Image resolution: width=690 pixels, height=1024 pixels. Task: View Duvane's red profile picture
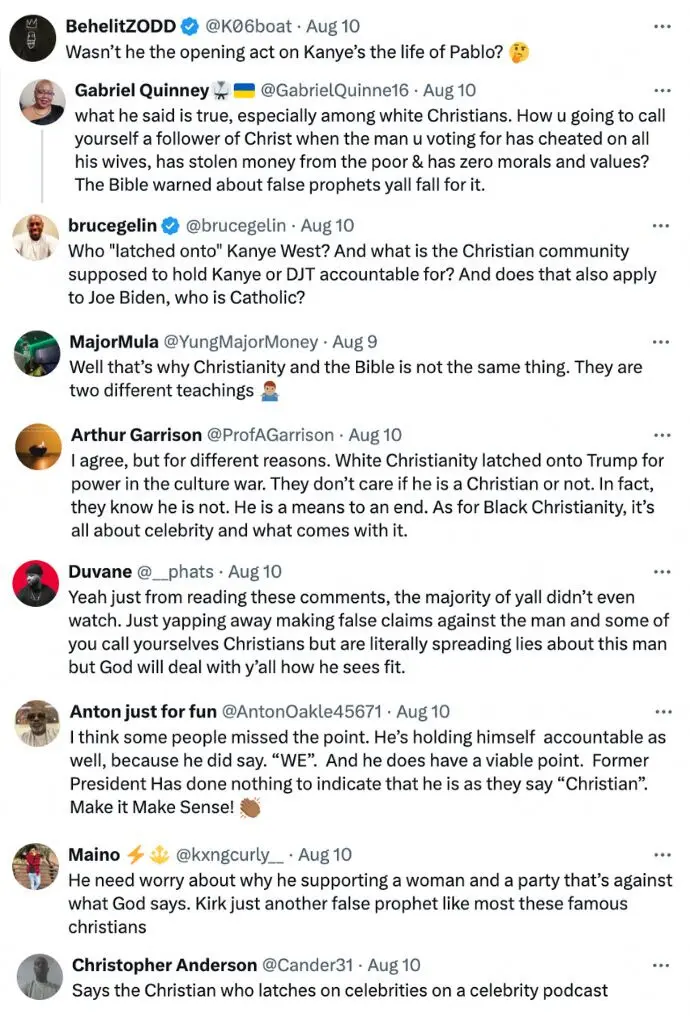tap(36, 583)
